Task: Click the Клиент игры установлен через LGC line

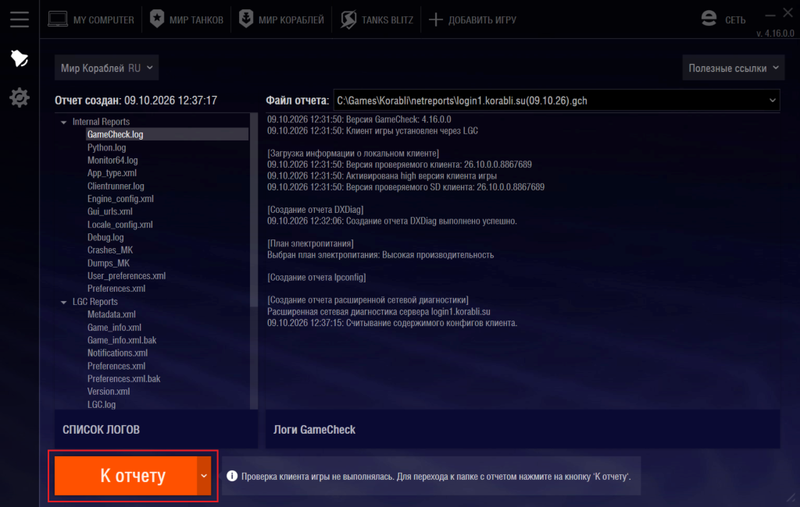Action: 372,131
